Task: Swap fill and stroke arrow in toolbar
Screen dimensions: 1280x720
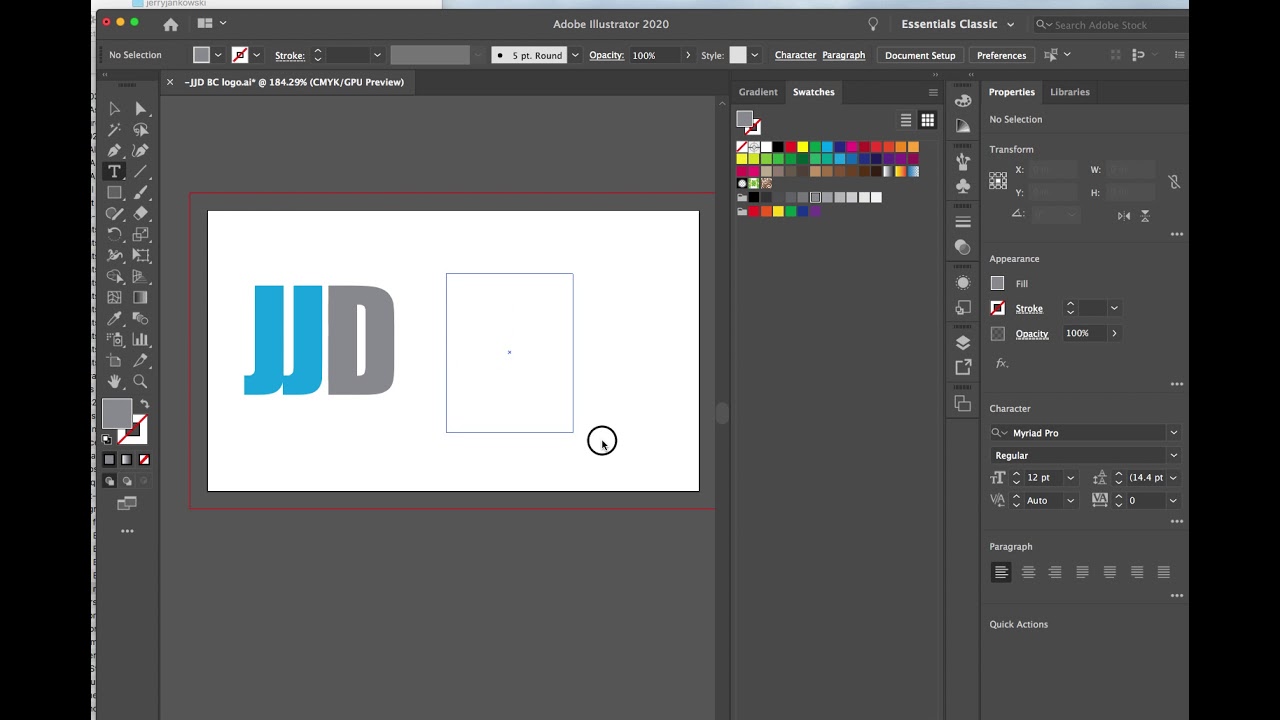Action: (144, 404)
